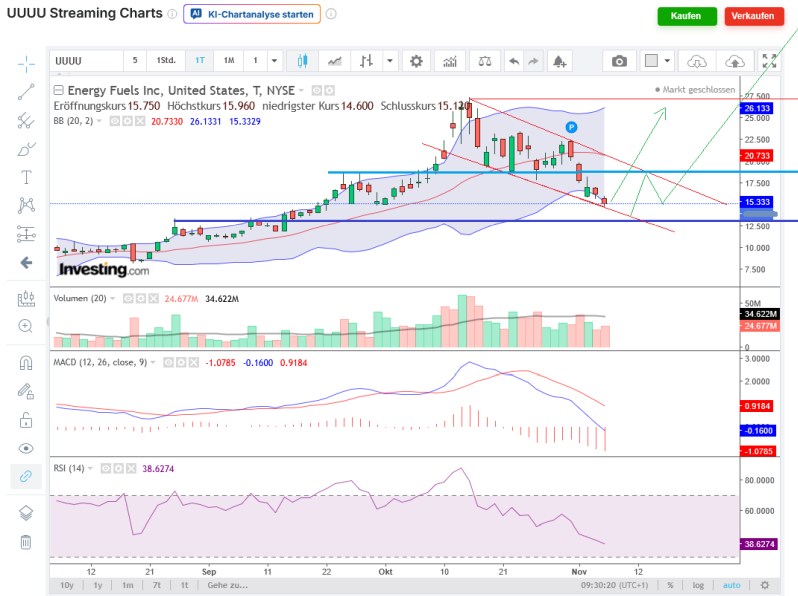The width and height of the screenshot is (798, 596).
Task: Select the Text annotation tool
Action: pos(26,177)
